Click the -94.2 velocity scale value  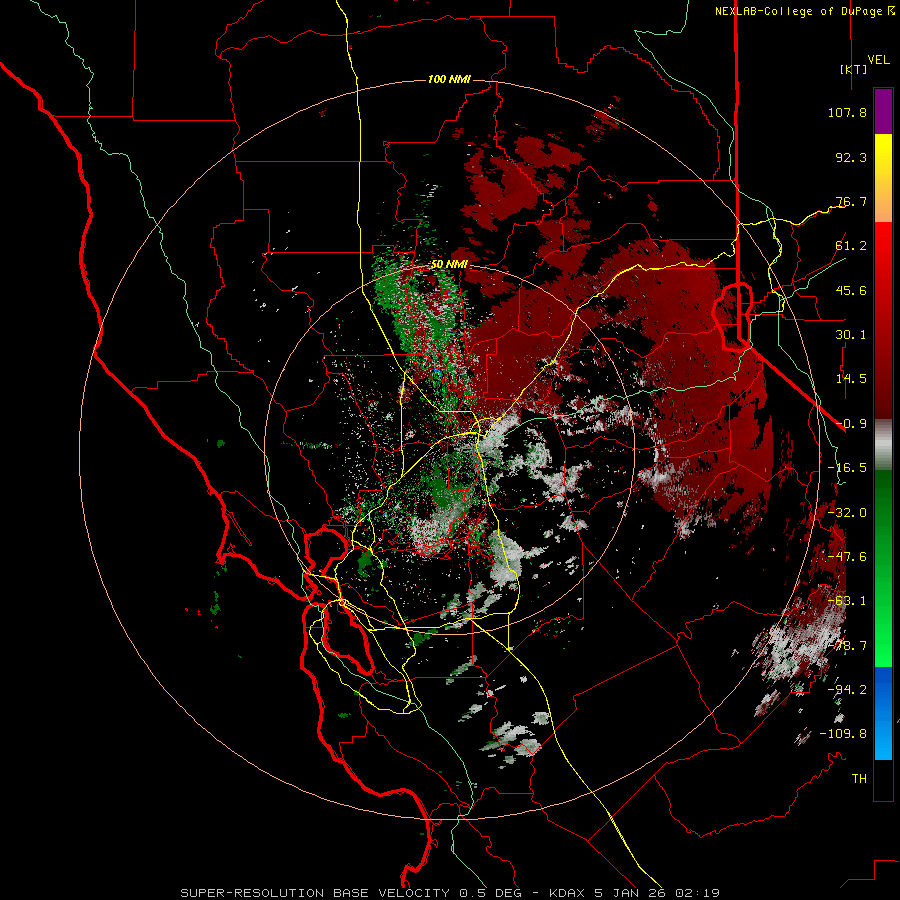847,689
